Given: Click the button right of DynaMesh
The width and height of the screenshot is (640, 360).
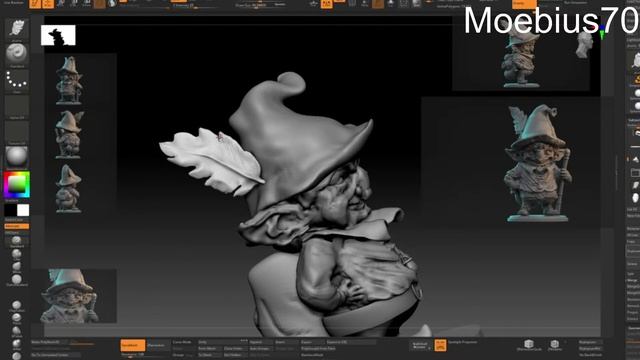Looking at the screenshot, I should click(157, 345).
